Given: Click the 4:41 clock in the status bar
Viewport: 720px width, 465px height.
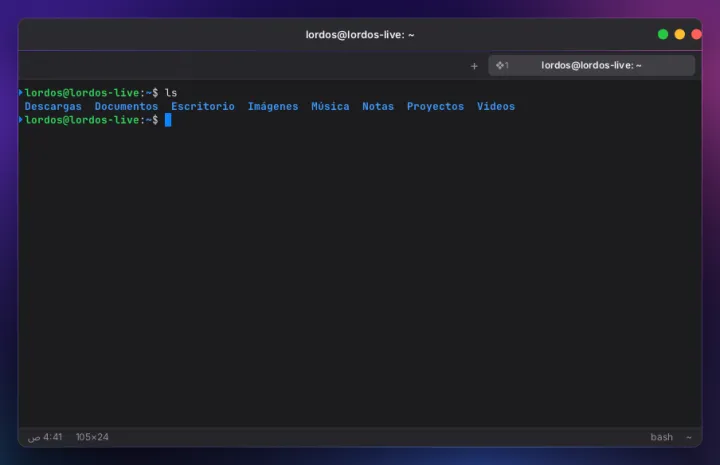Looking at the screenshot, I should point(45,437).
